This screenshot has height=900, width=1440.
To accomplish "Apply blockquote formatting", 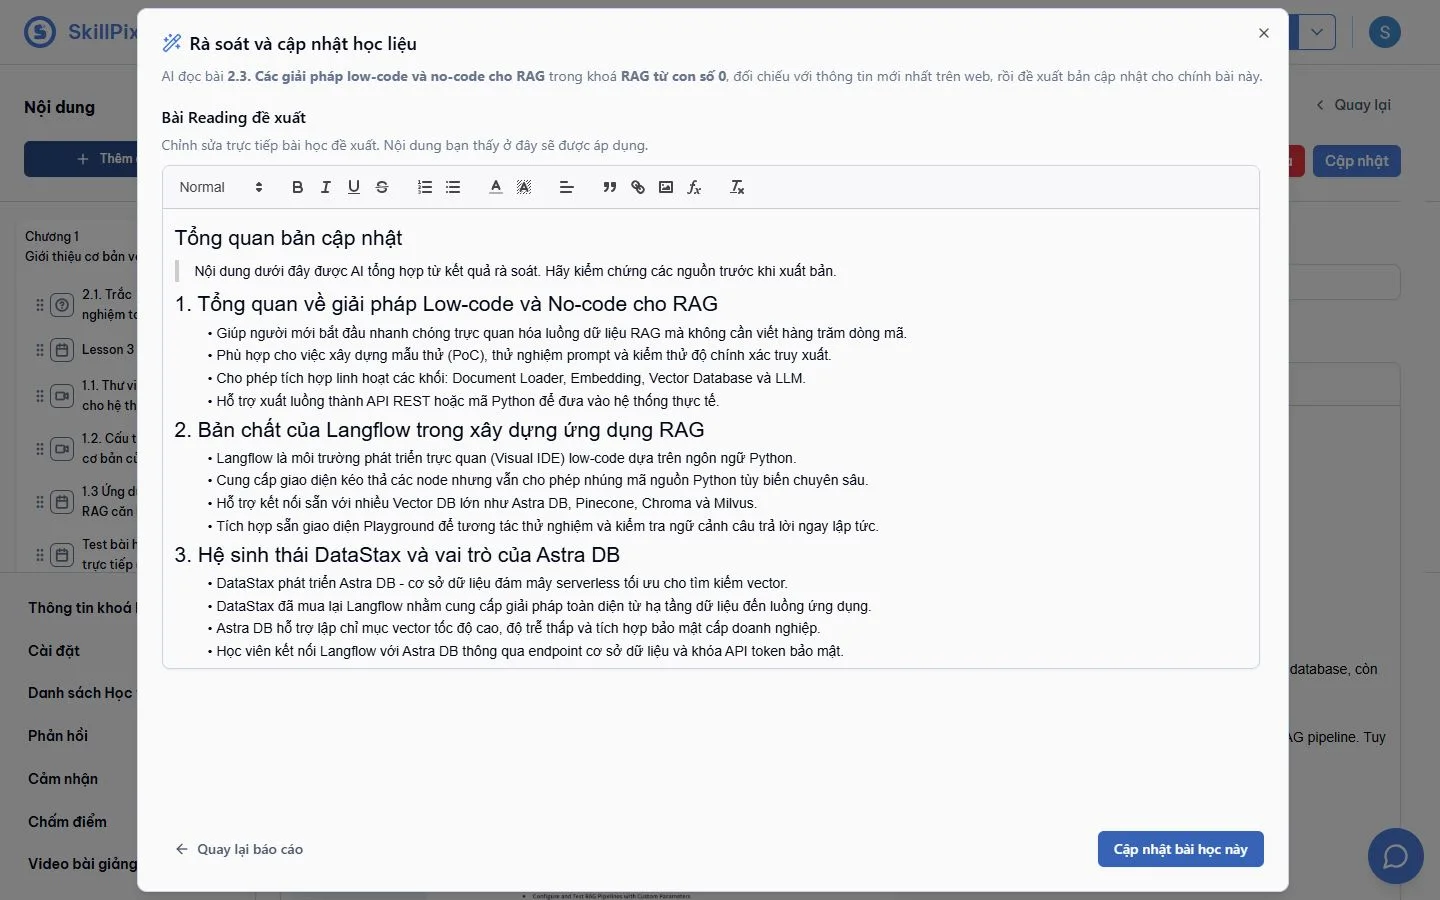I will click(x=609, y=187).
